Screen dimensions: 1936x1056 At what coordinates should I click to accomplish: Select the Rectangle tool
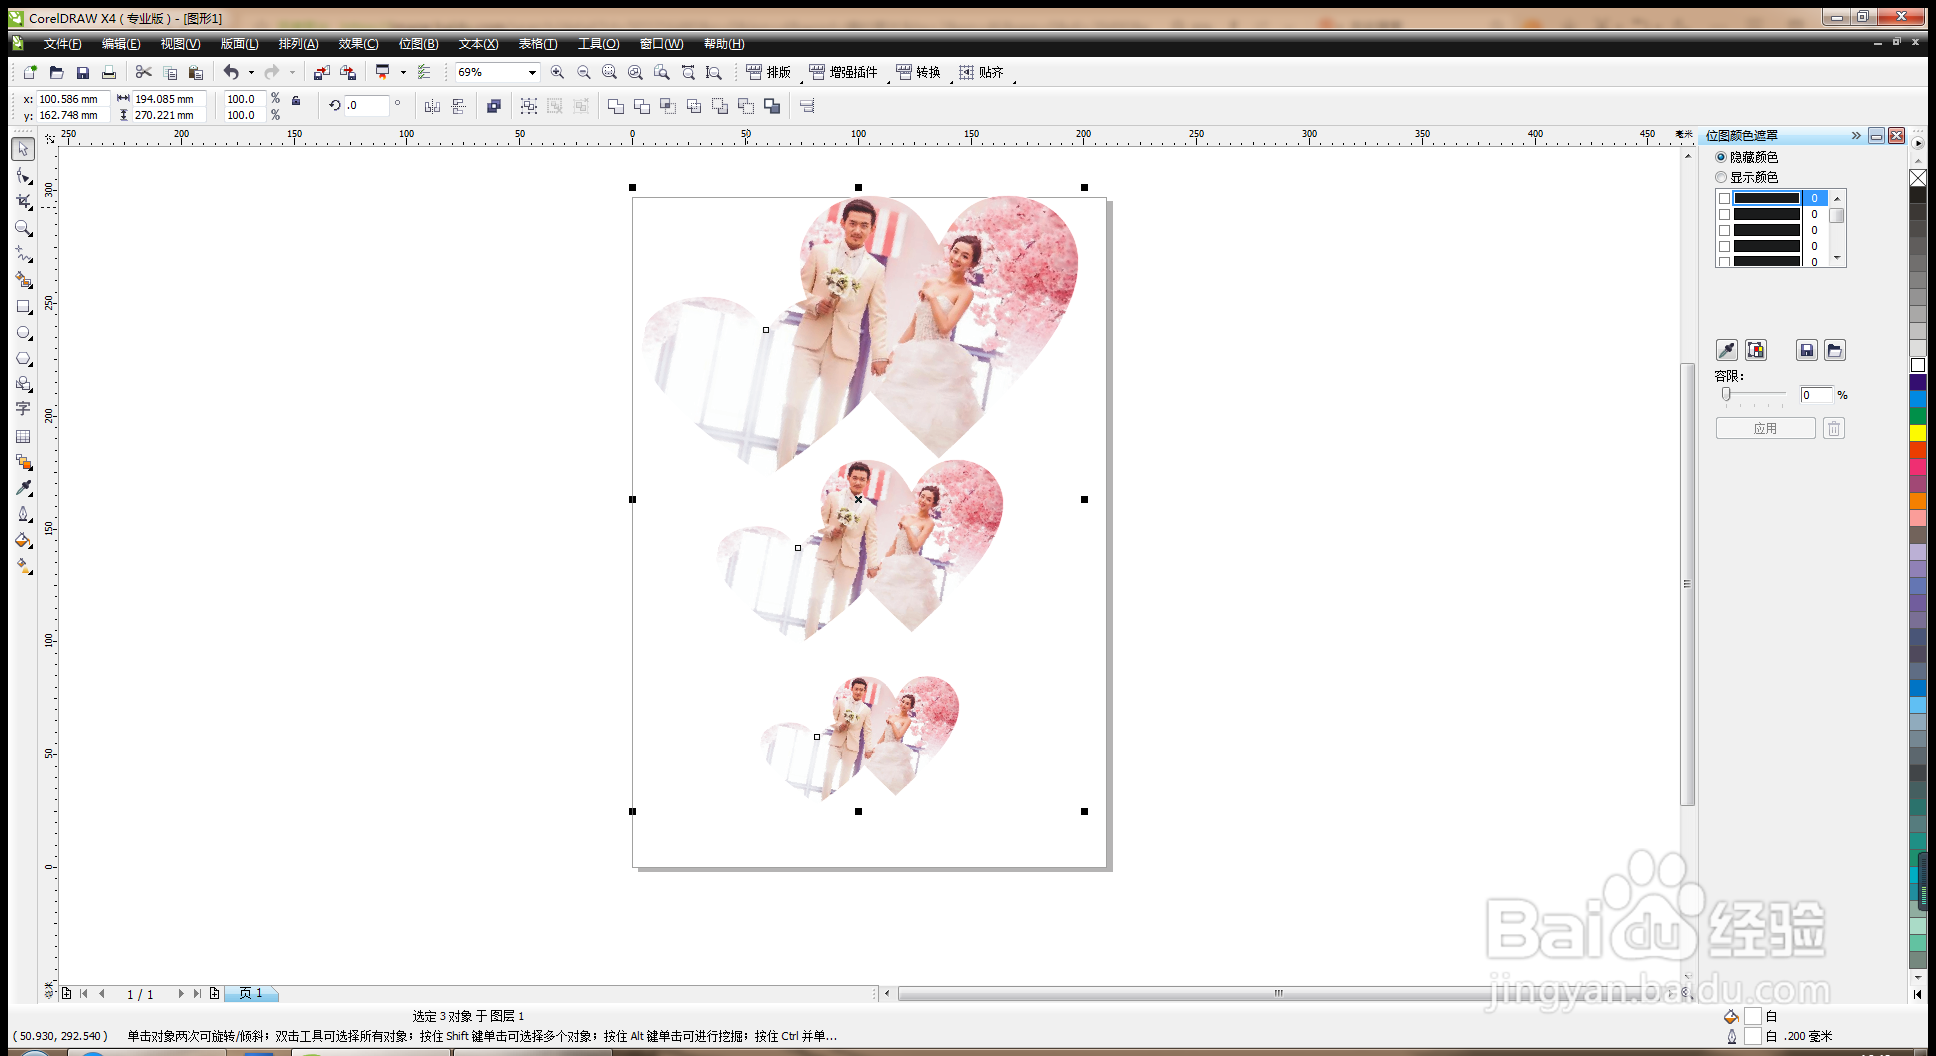(x=23, y=306)
